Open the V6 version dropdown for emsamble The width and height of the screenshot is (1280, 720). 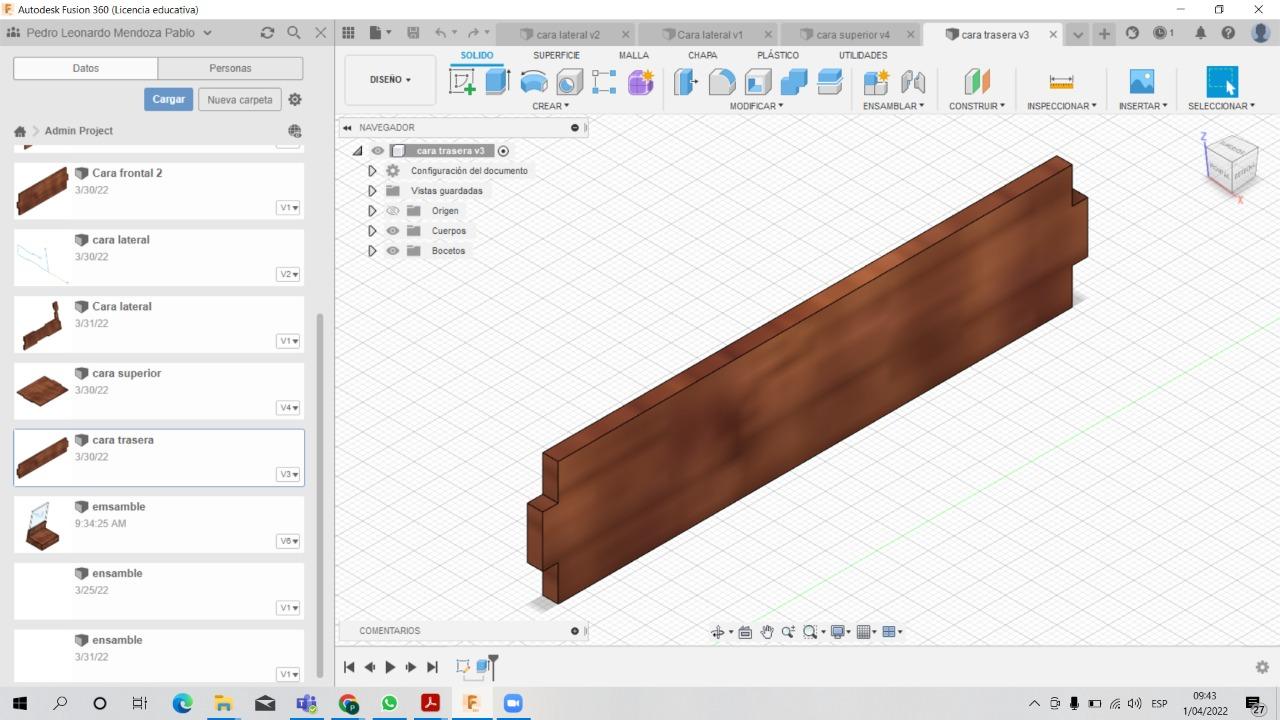pyautogui.click(x=288, y=541)
